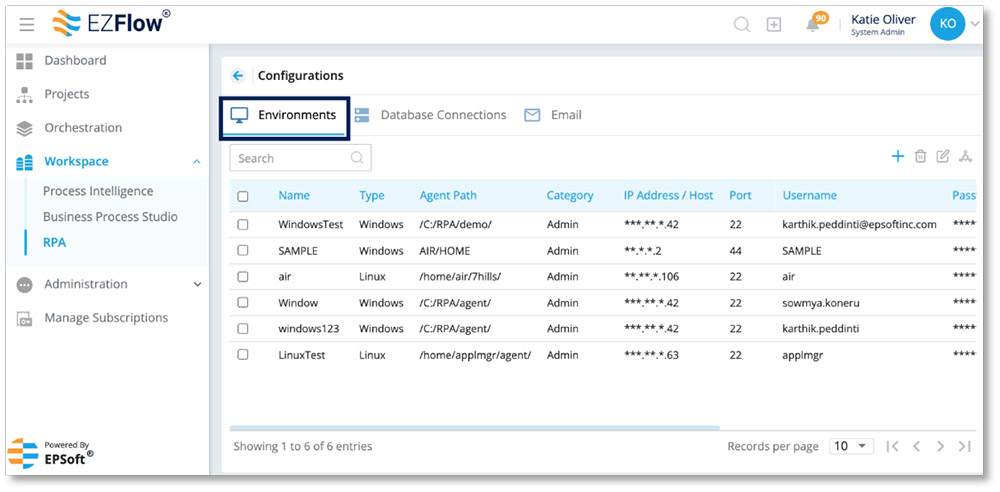Image resolution: width=1000 pixels, height=492 pixels.
Task: Click the Orchestration layers icon
Action: point(24,128)
